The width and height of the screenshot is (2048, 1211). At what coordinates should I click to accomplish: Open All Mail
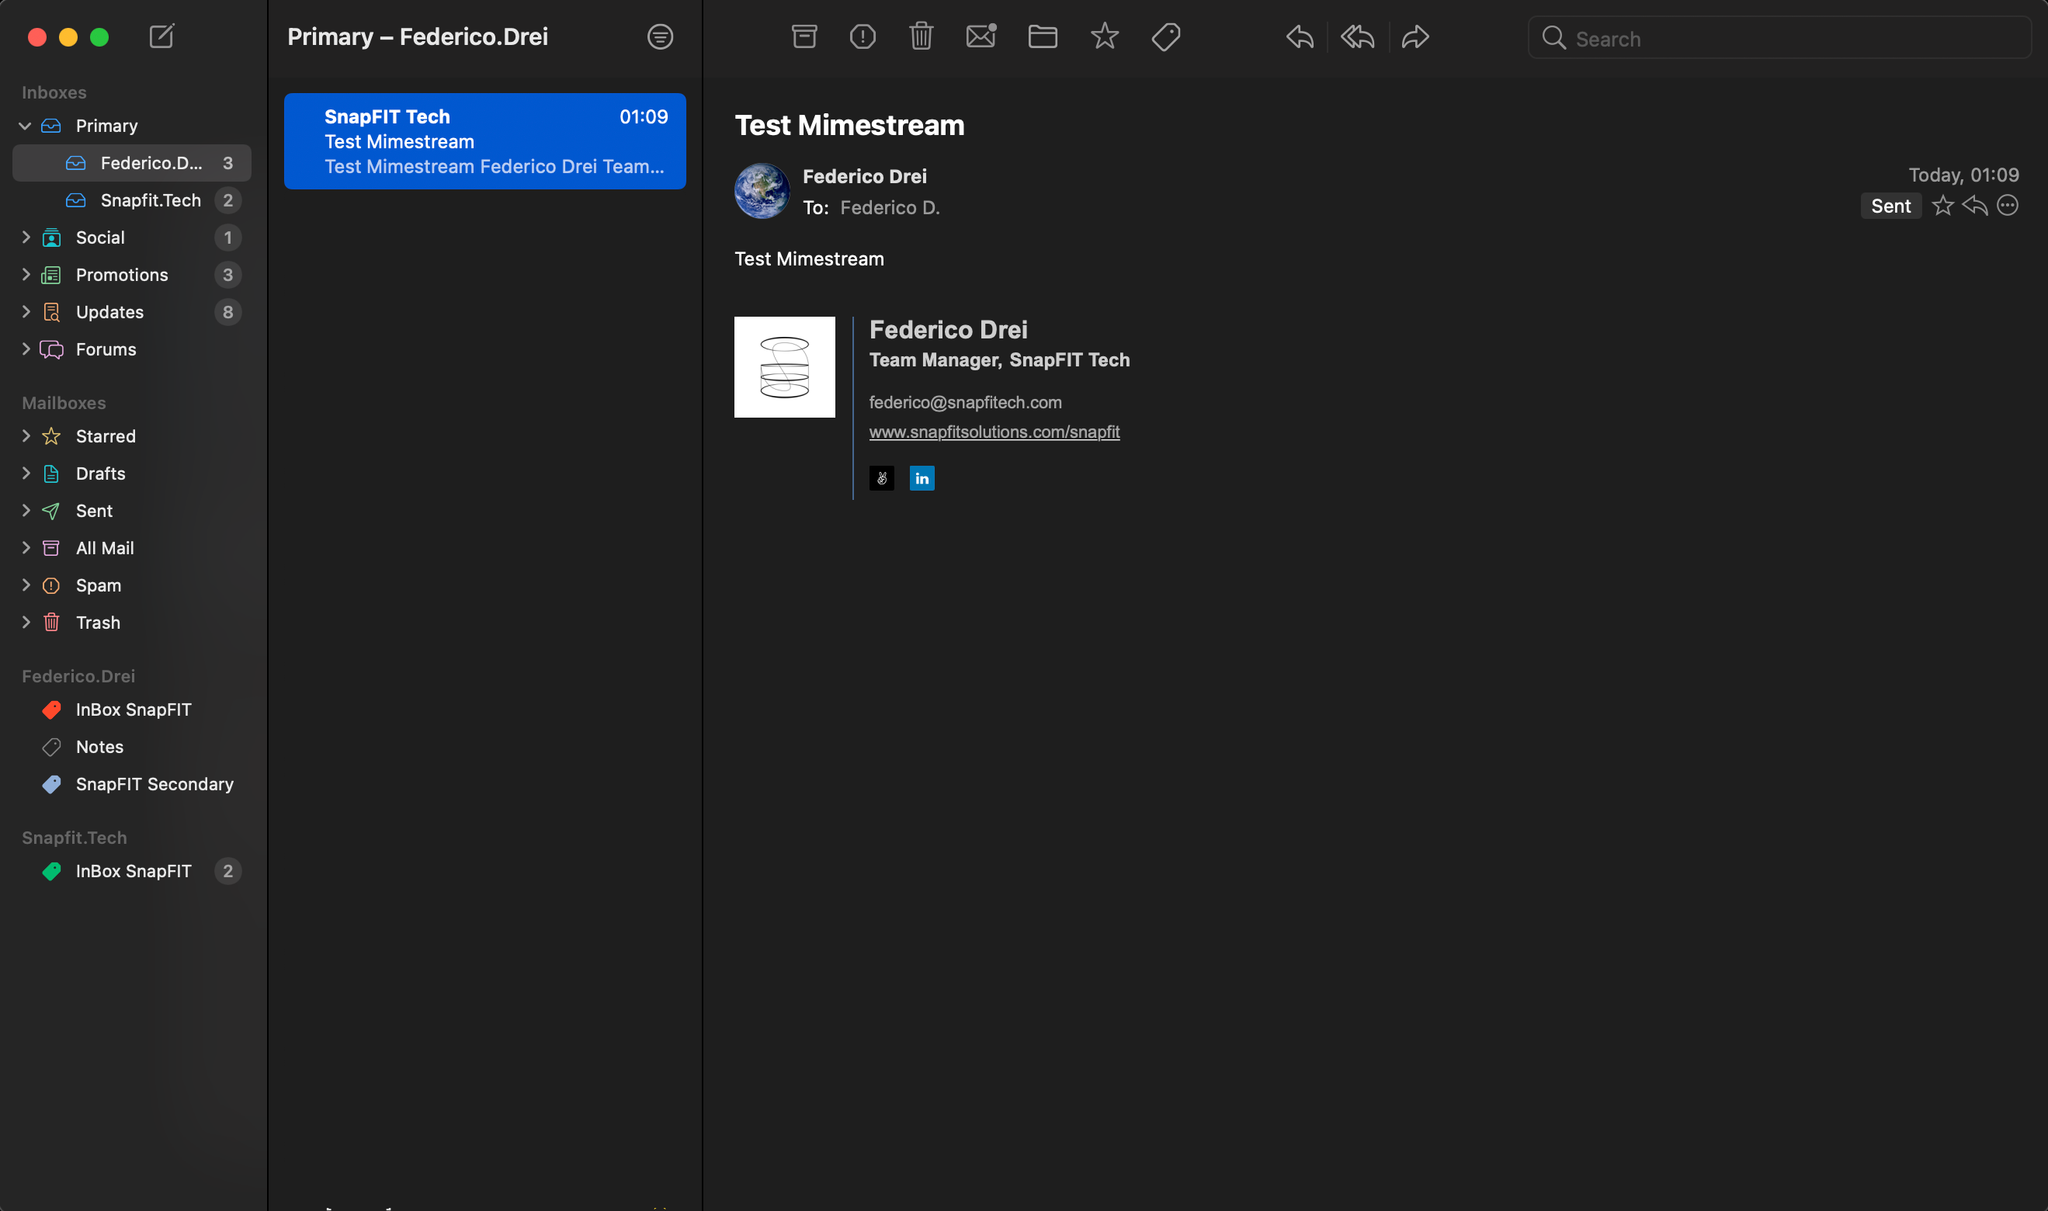[x=132, y=548]
